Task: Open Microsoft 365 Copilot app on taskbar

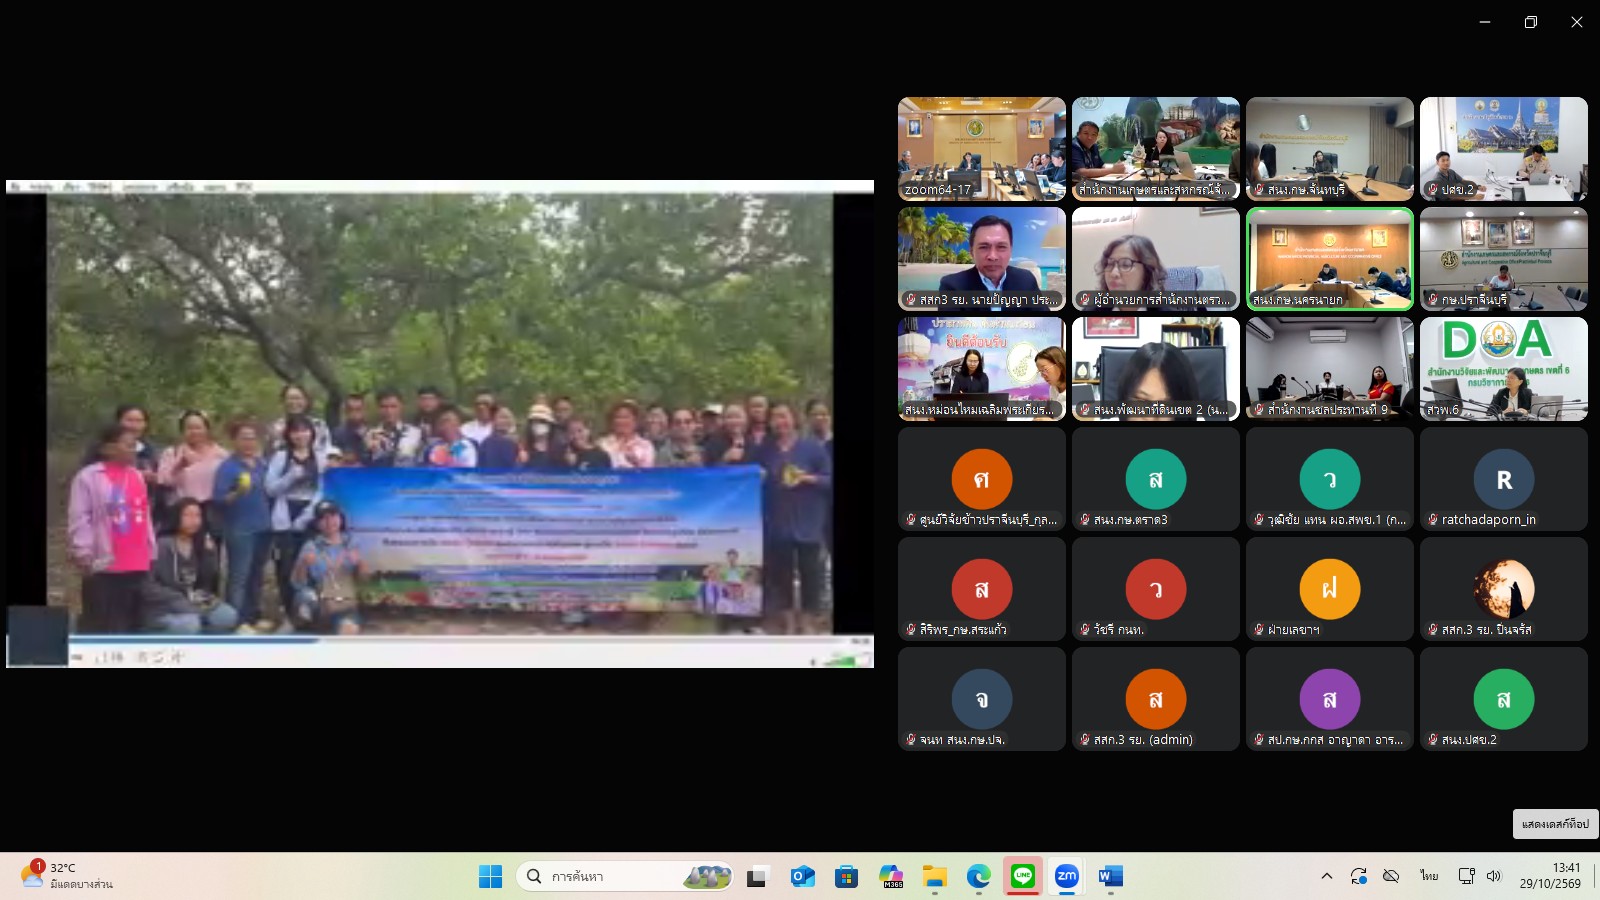Action: pos(891,877)
